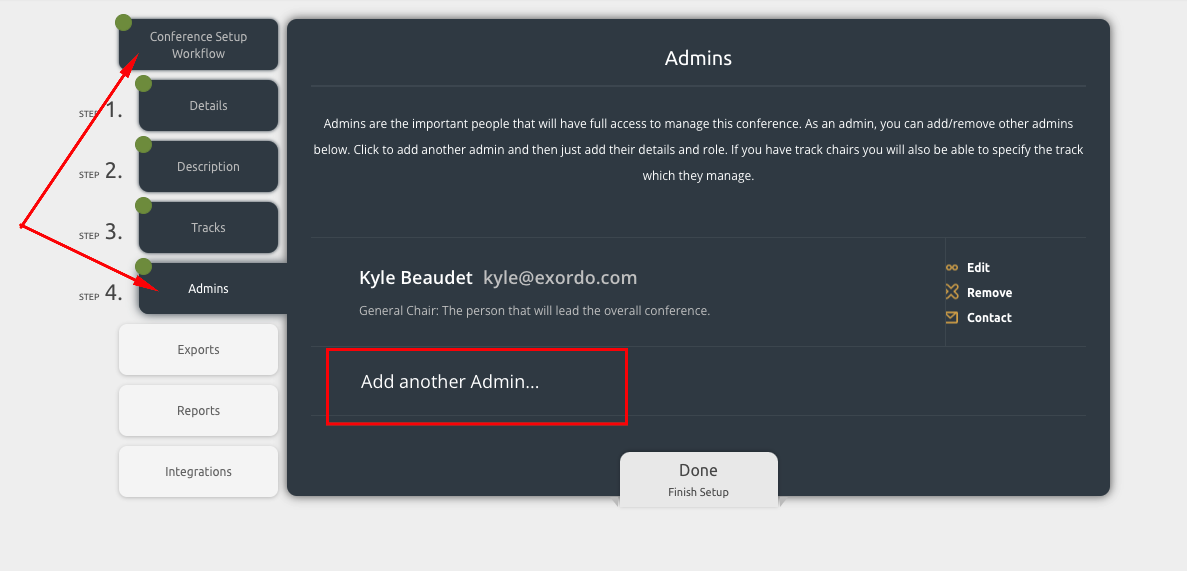Open the Tracks step

[208, 228]
